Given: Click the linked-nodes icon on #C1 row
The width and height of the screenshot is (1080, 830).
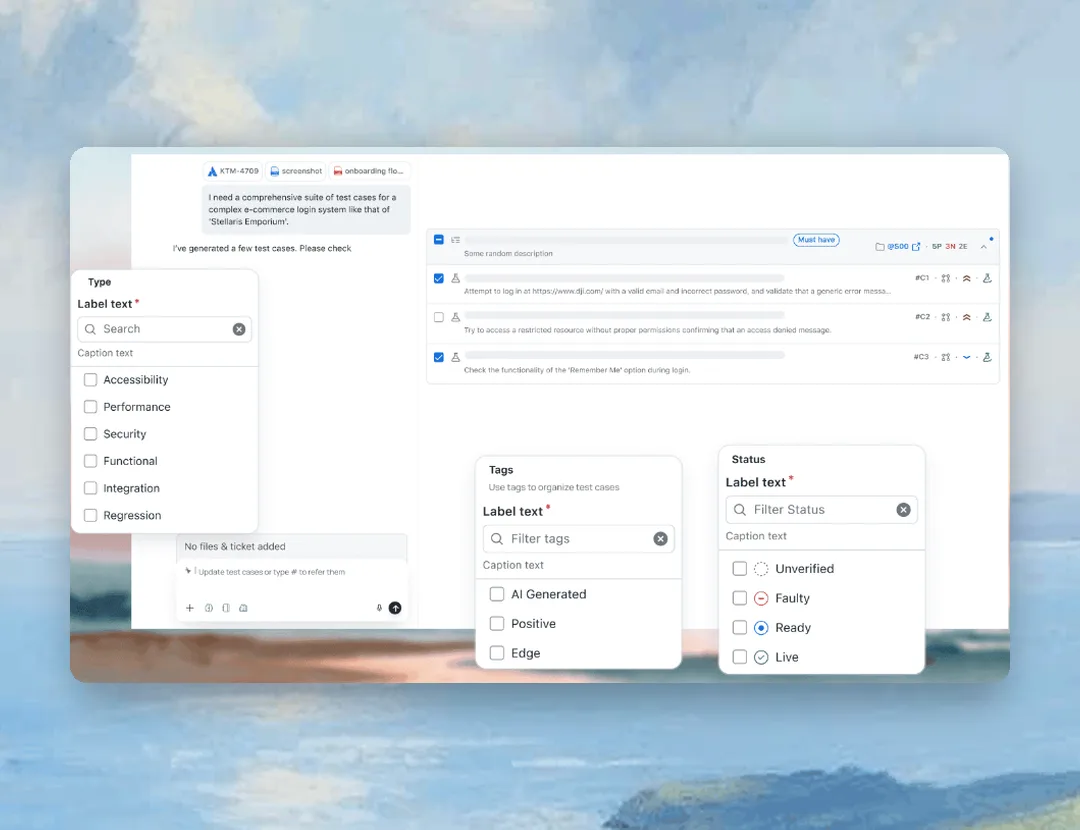Looking at the screenshot, I should pyautogui.click(x=946, y=278).
